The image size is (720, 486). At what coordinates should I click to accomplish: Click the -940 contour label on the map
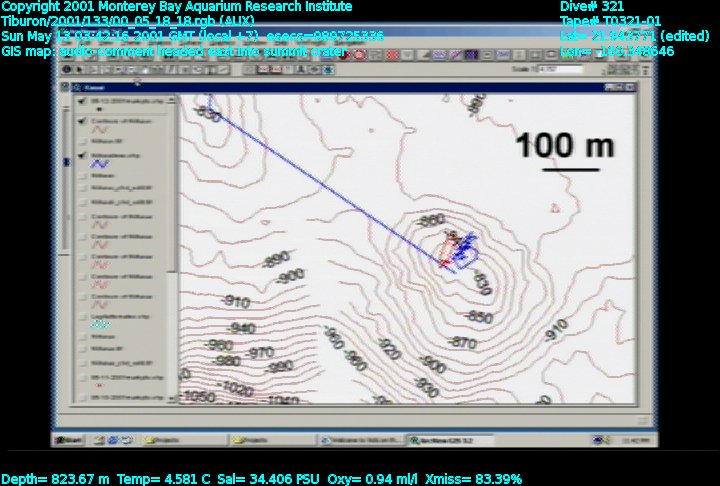pyautogui.click(x=241, y=328)
